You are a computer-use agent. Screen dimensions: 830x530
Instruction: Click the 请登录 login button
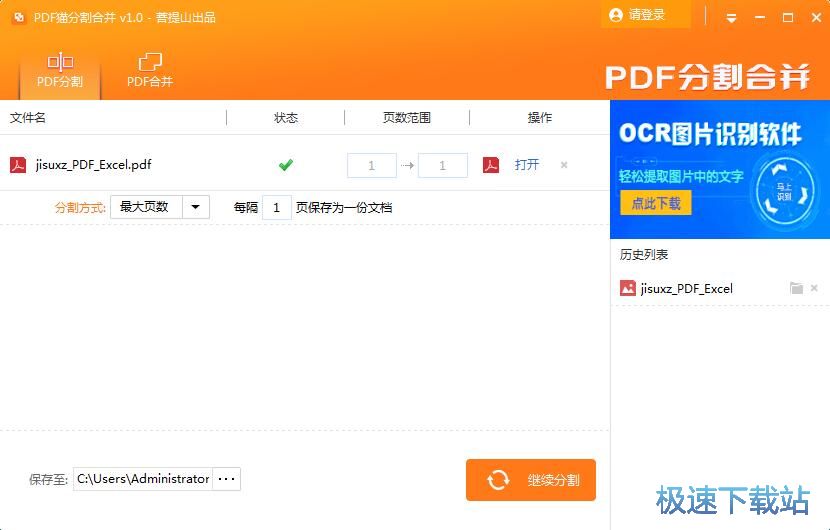pyautogui.click(x=645, y=15)
